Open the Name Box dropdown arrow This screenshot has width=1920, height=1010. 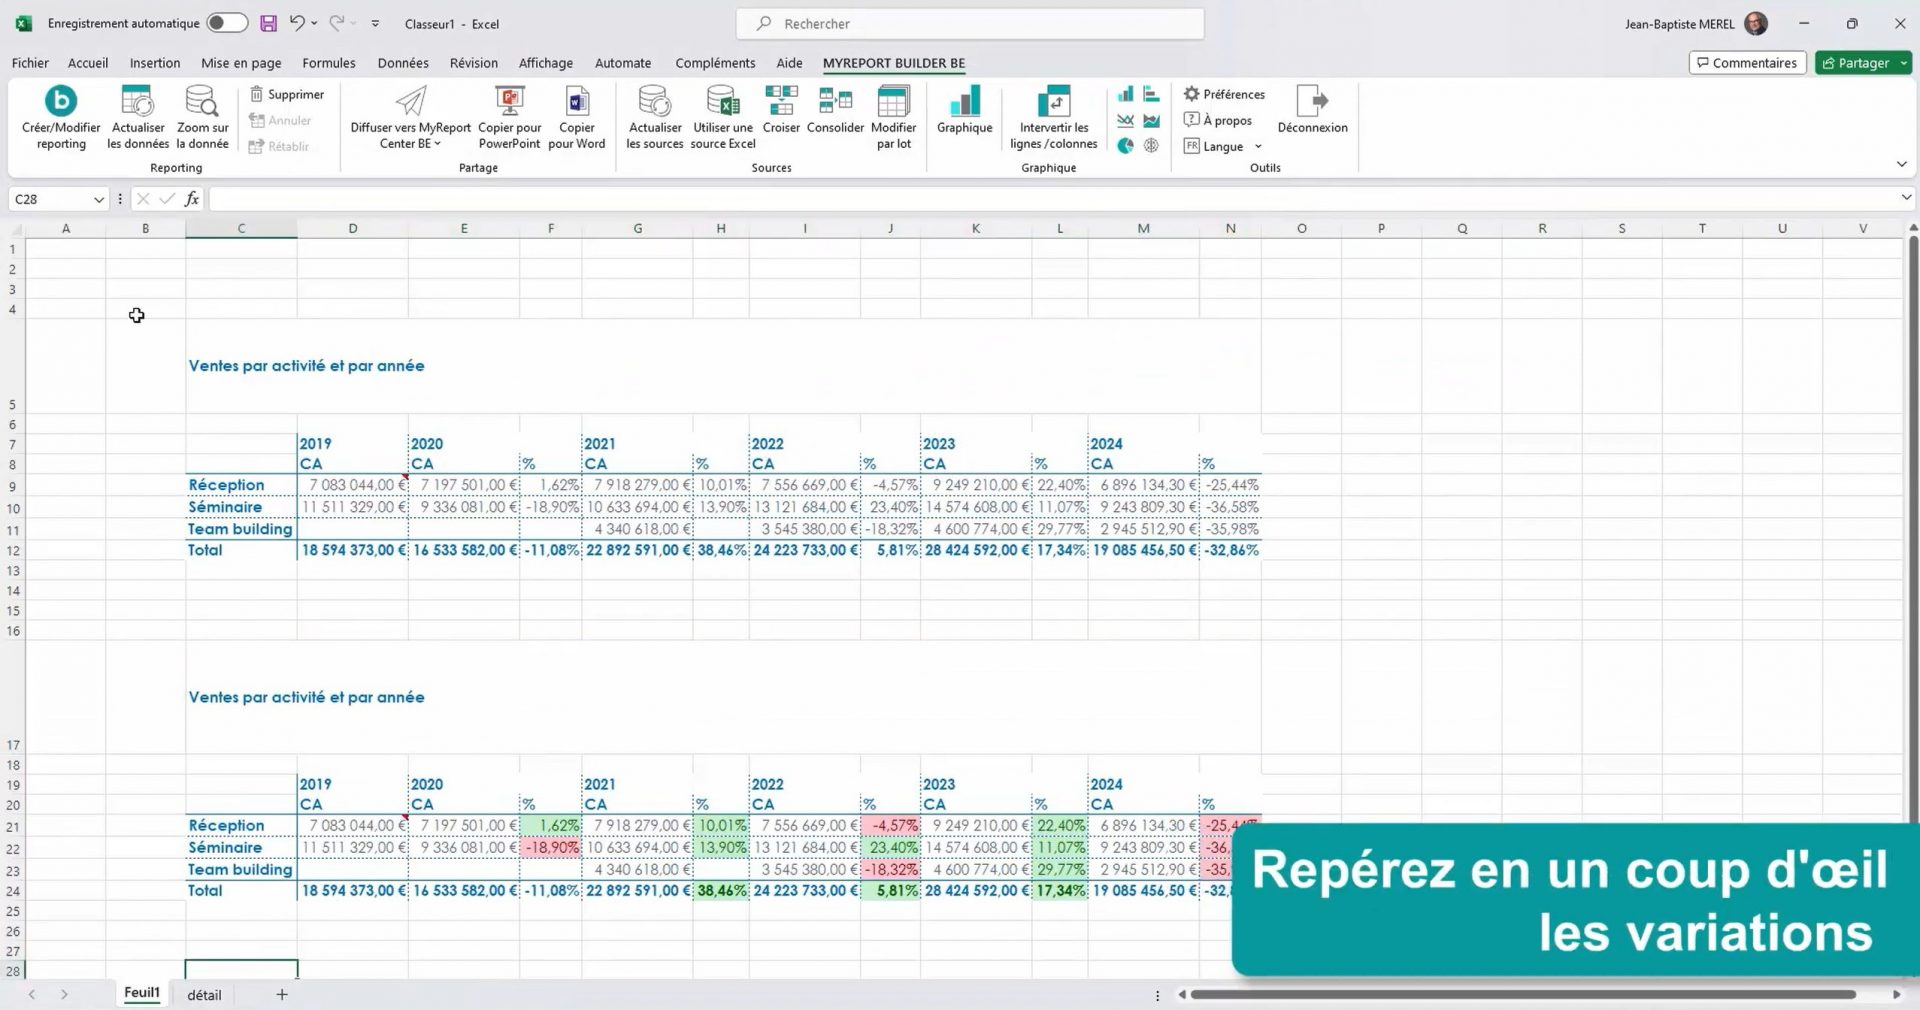pyautogui.click(x=98, y=200)
